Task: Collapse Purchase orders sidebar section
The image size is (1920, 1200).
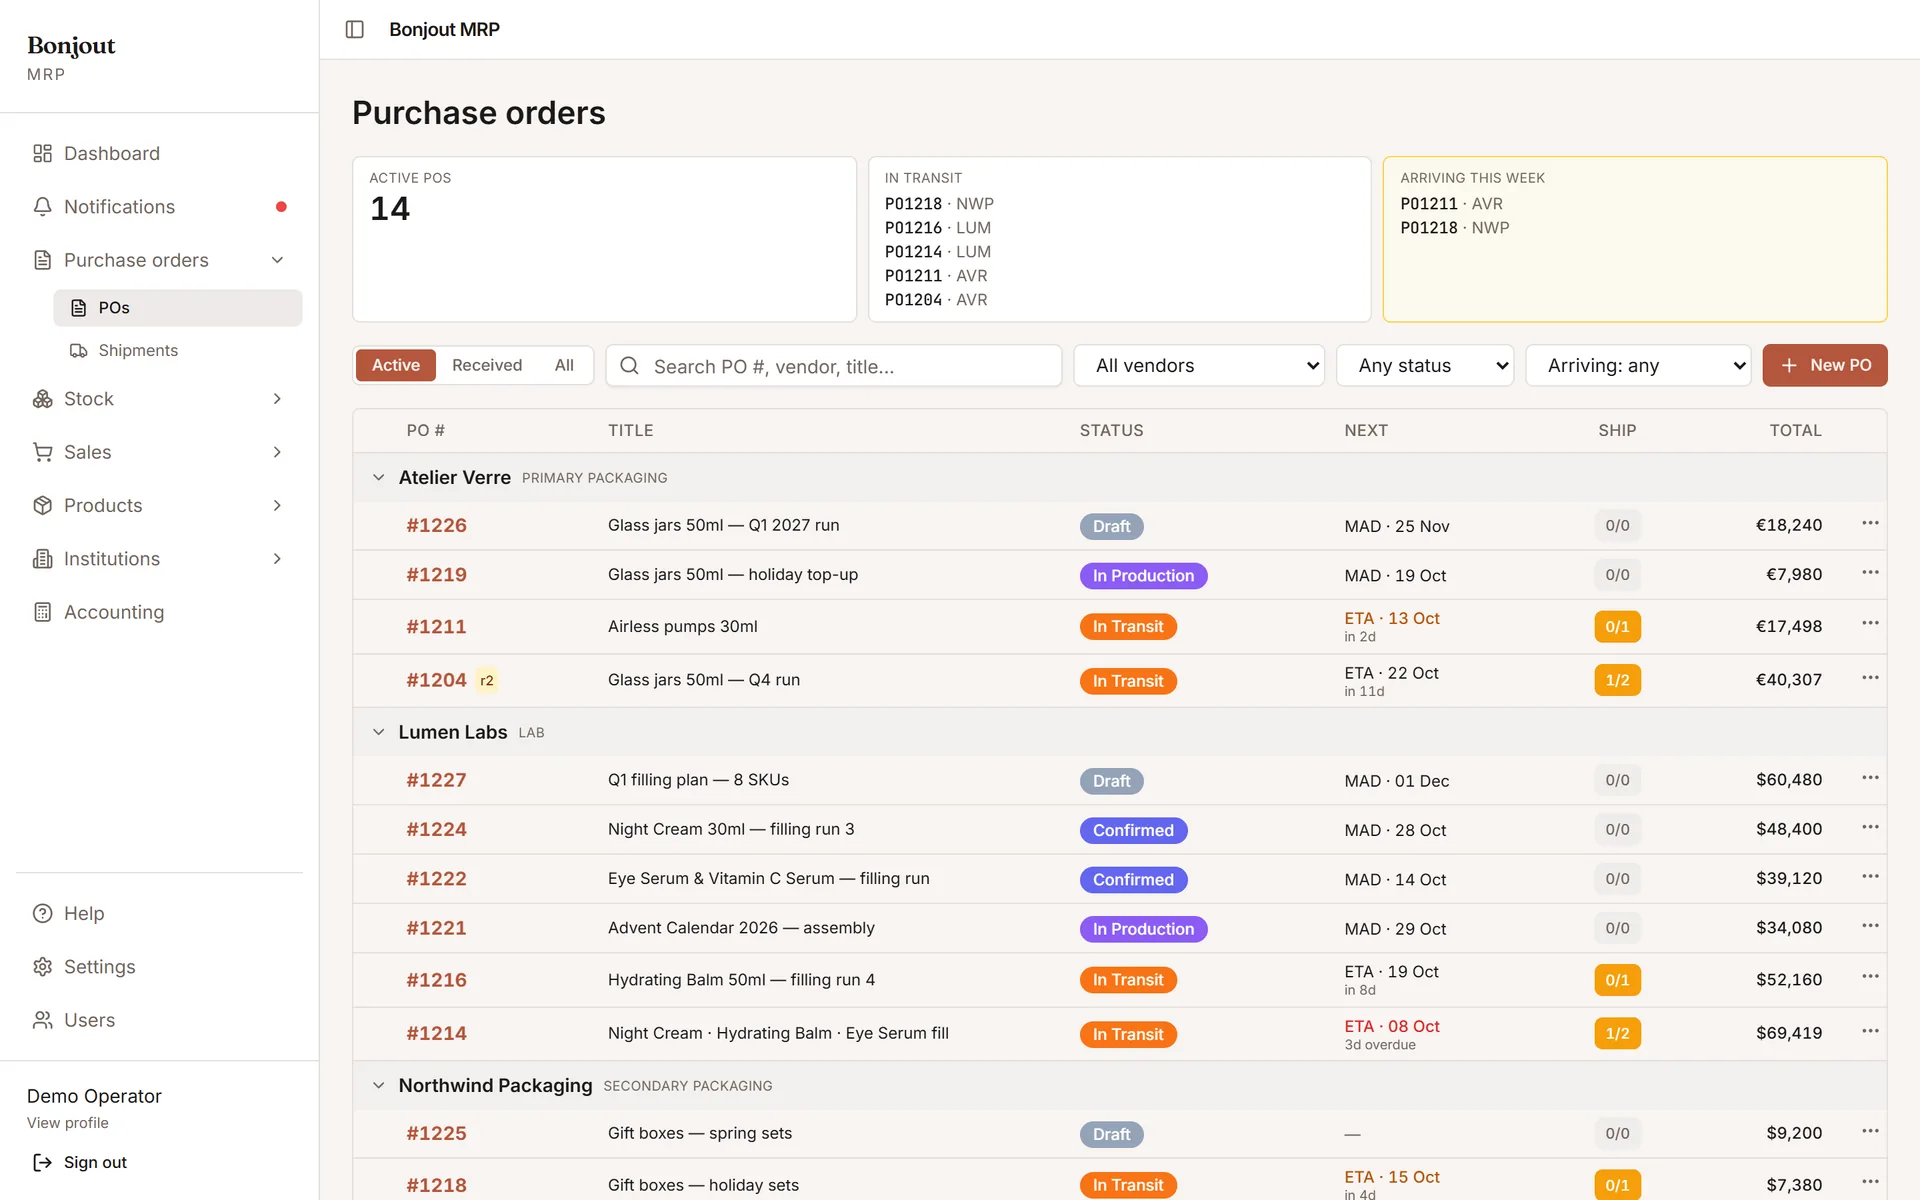Action: [277, 260]
